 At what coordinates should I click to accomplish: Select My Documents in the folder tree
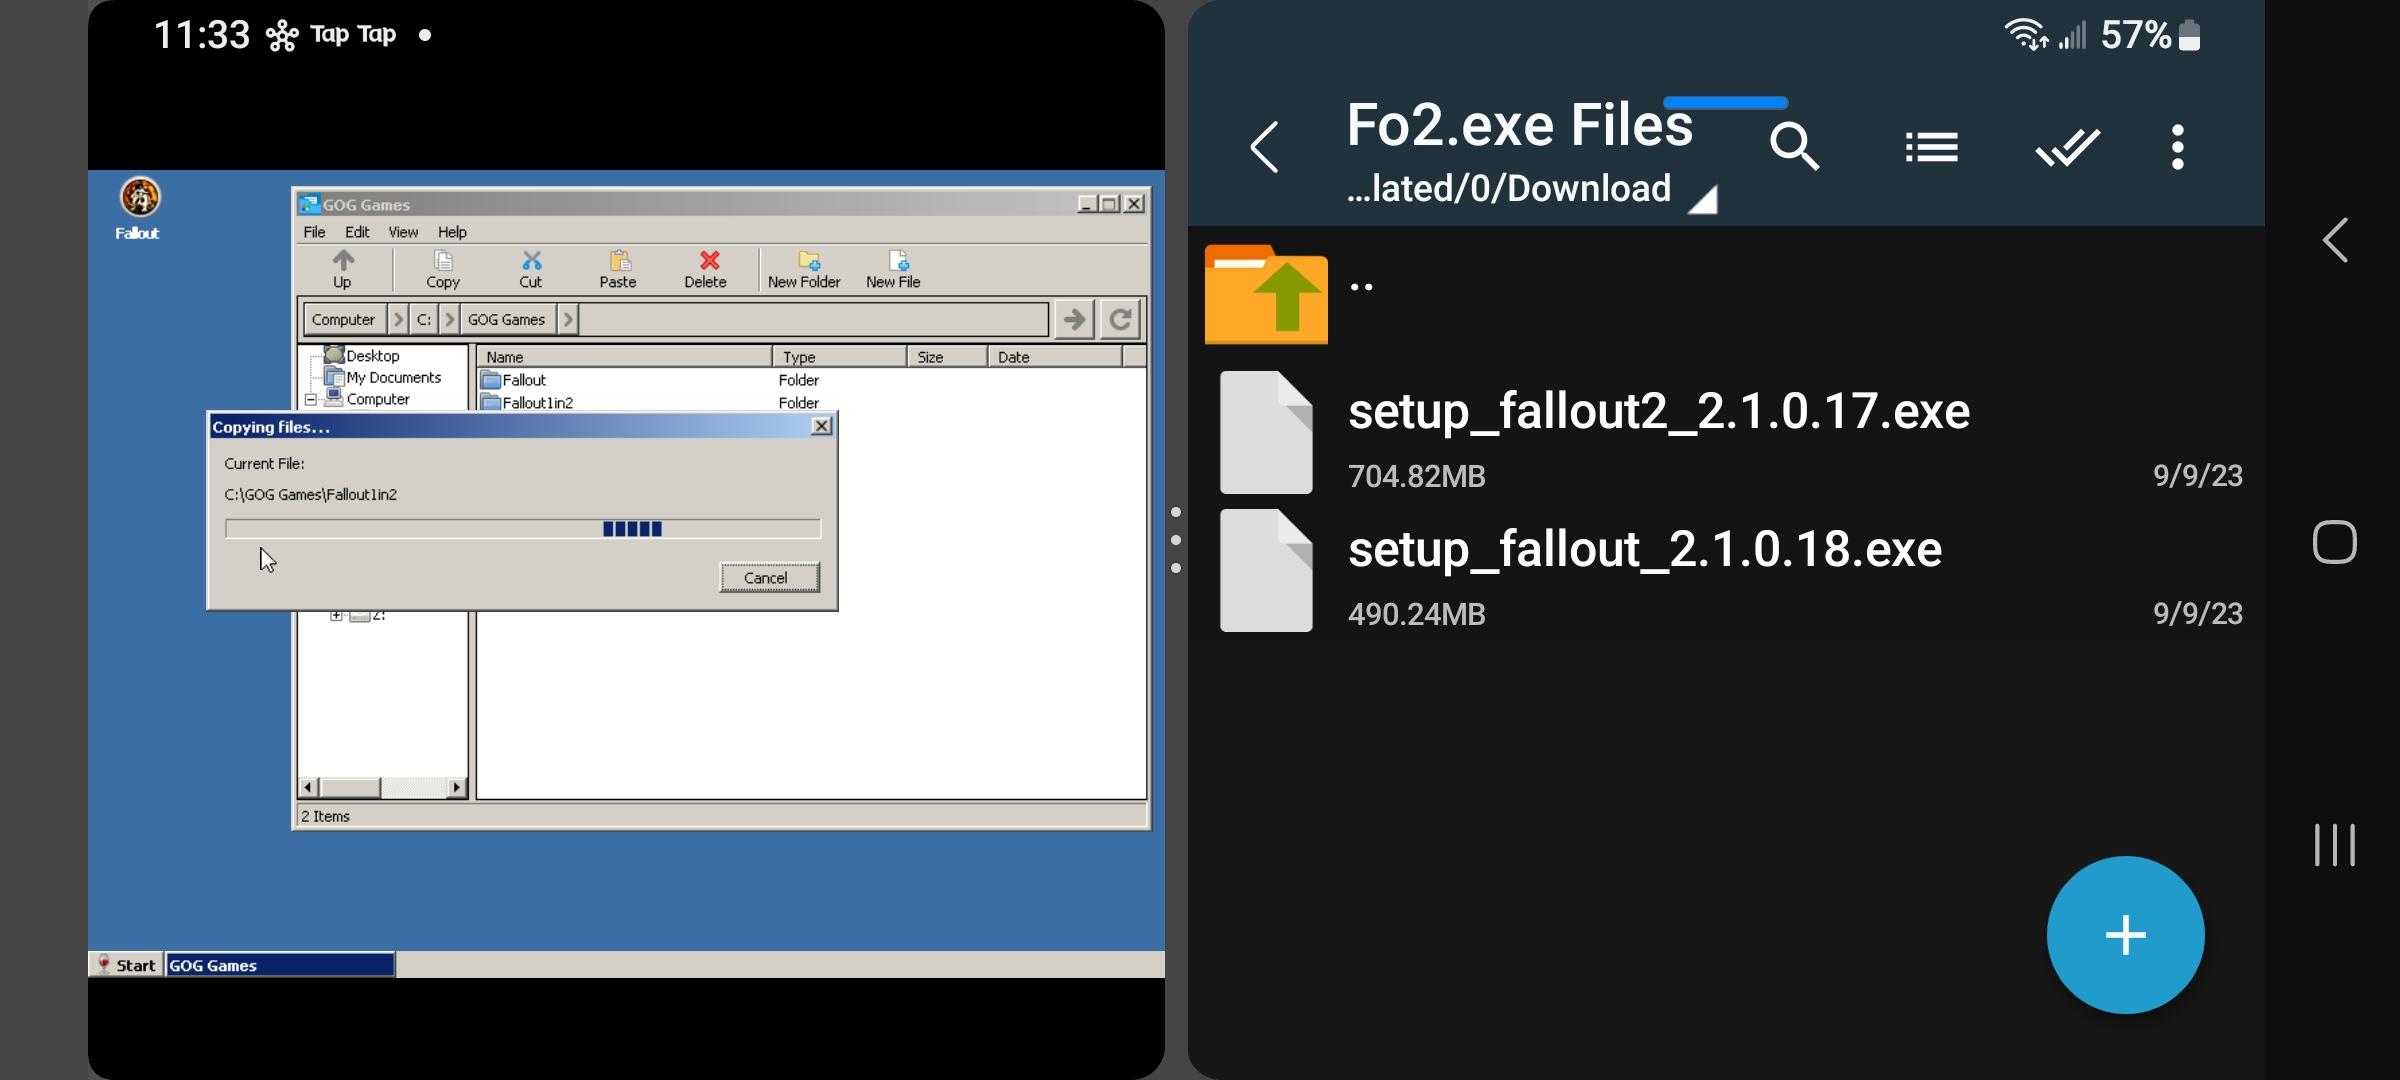point(394,378)
